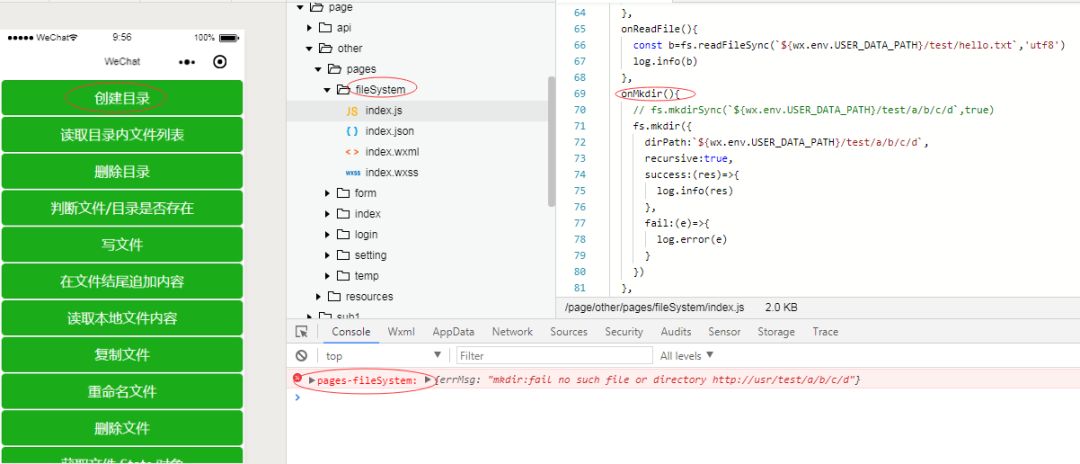Click the console prompt arrow line
1080x464 pixels.
tap(298, 397)
